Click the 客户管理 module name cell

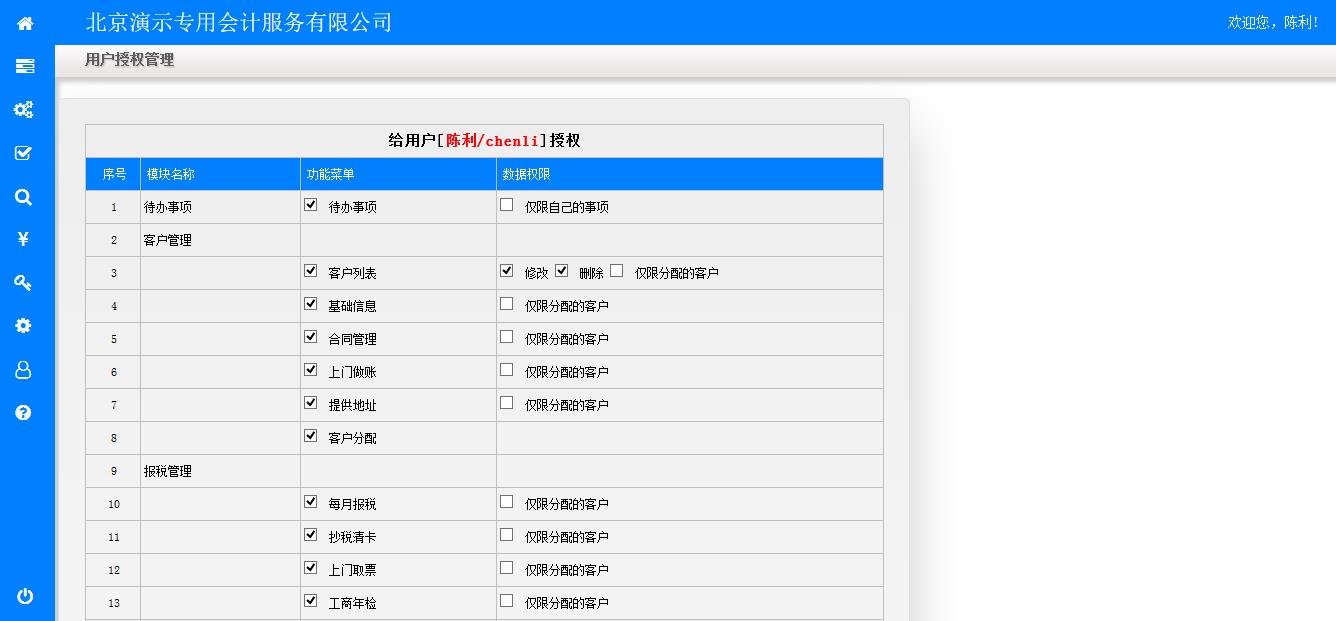(220, 240)
